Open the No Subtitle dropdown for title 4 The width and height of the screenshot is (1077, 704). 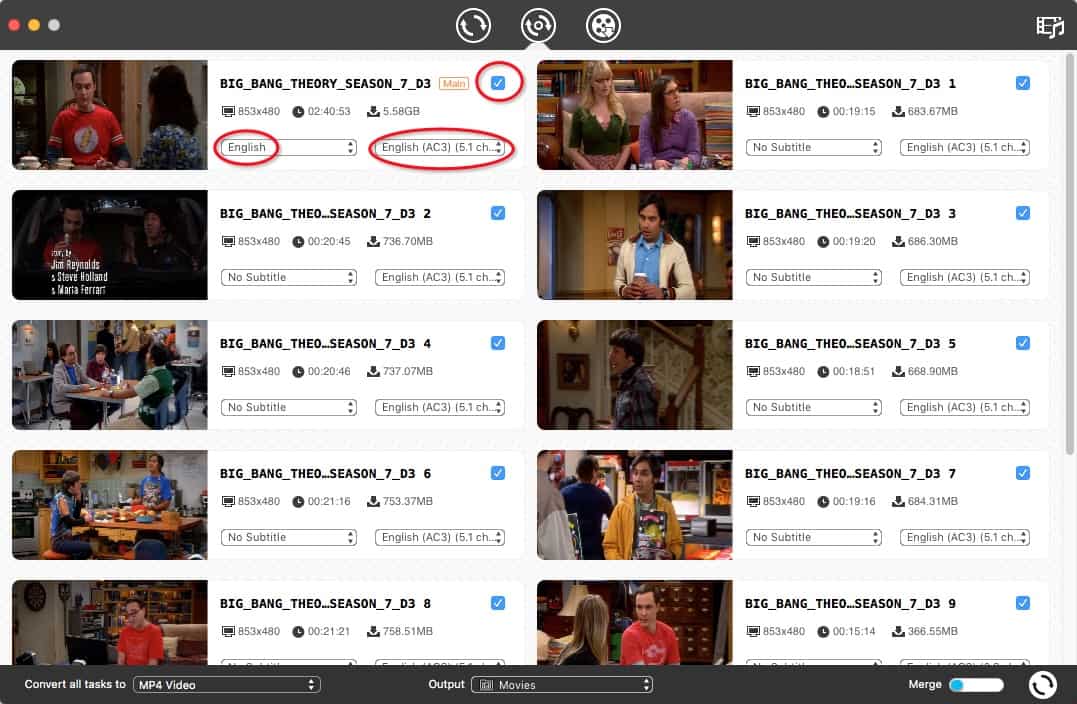(288, 407)
